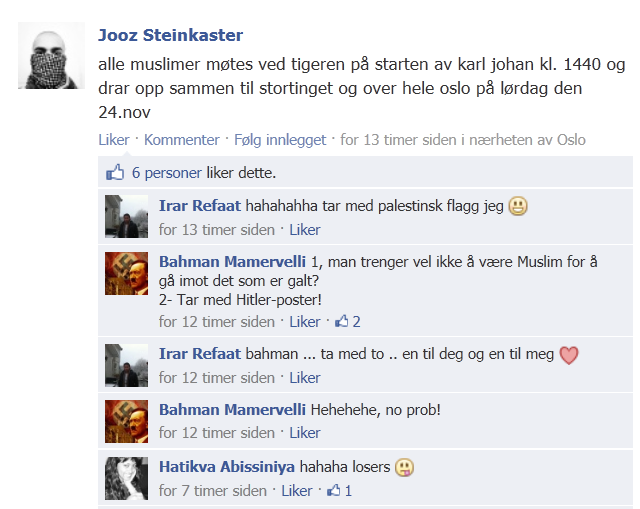Click Kommenter under the main post

click(x=182, y=140)
